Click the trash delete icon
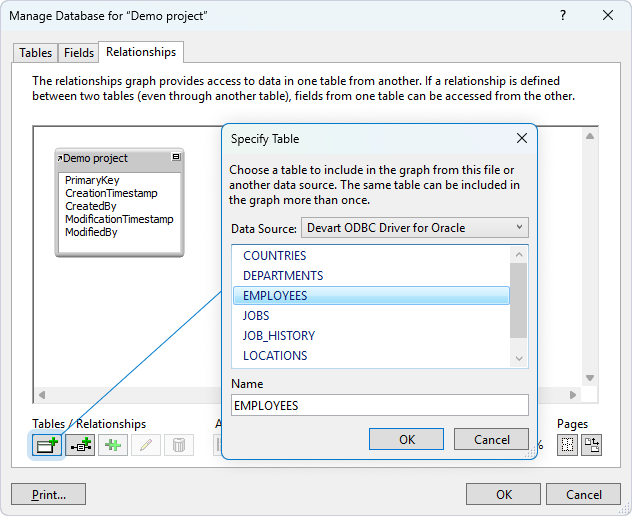Screen dimensions: 632x516 [179, 445]
